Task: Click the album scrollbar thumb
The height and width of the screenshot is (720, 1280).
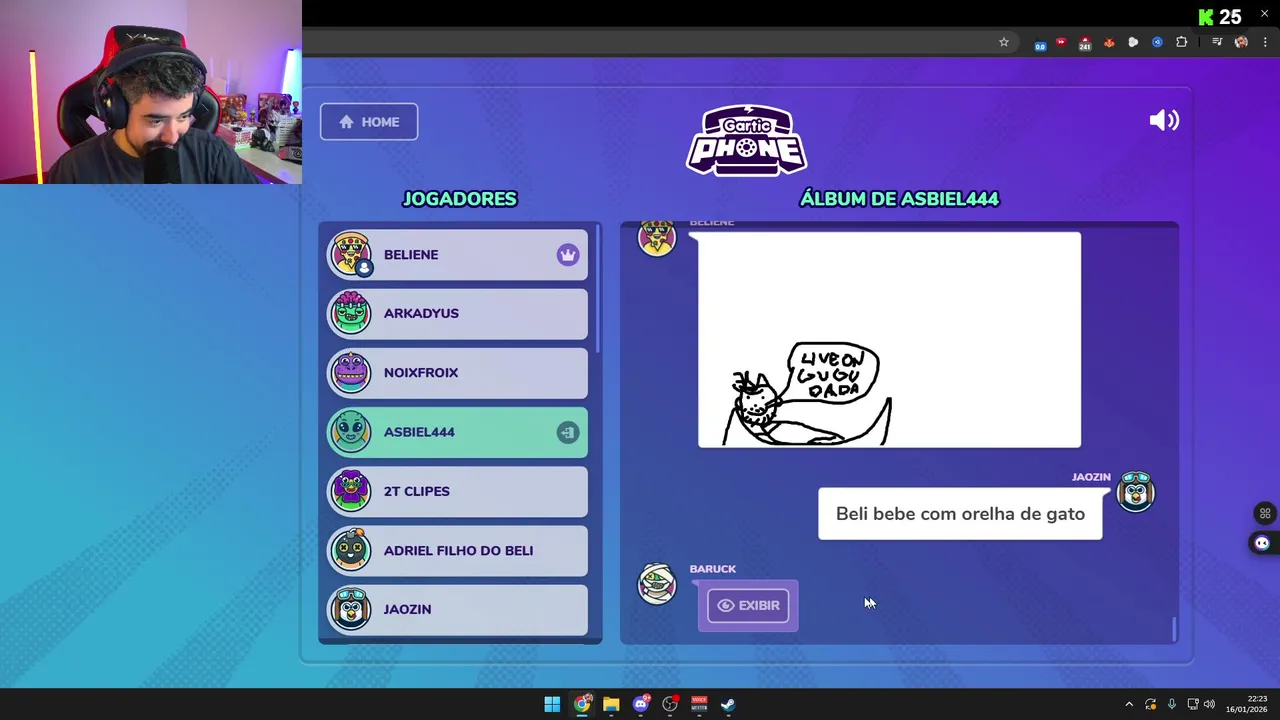Action: click(1174, 629)
